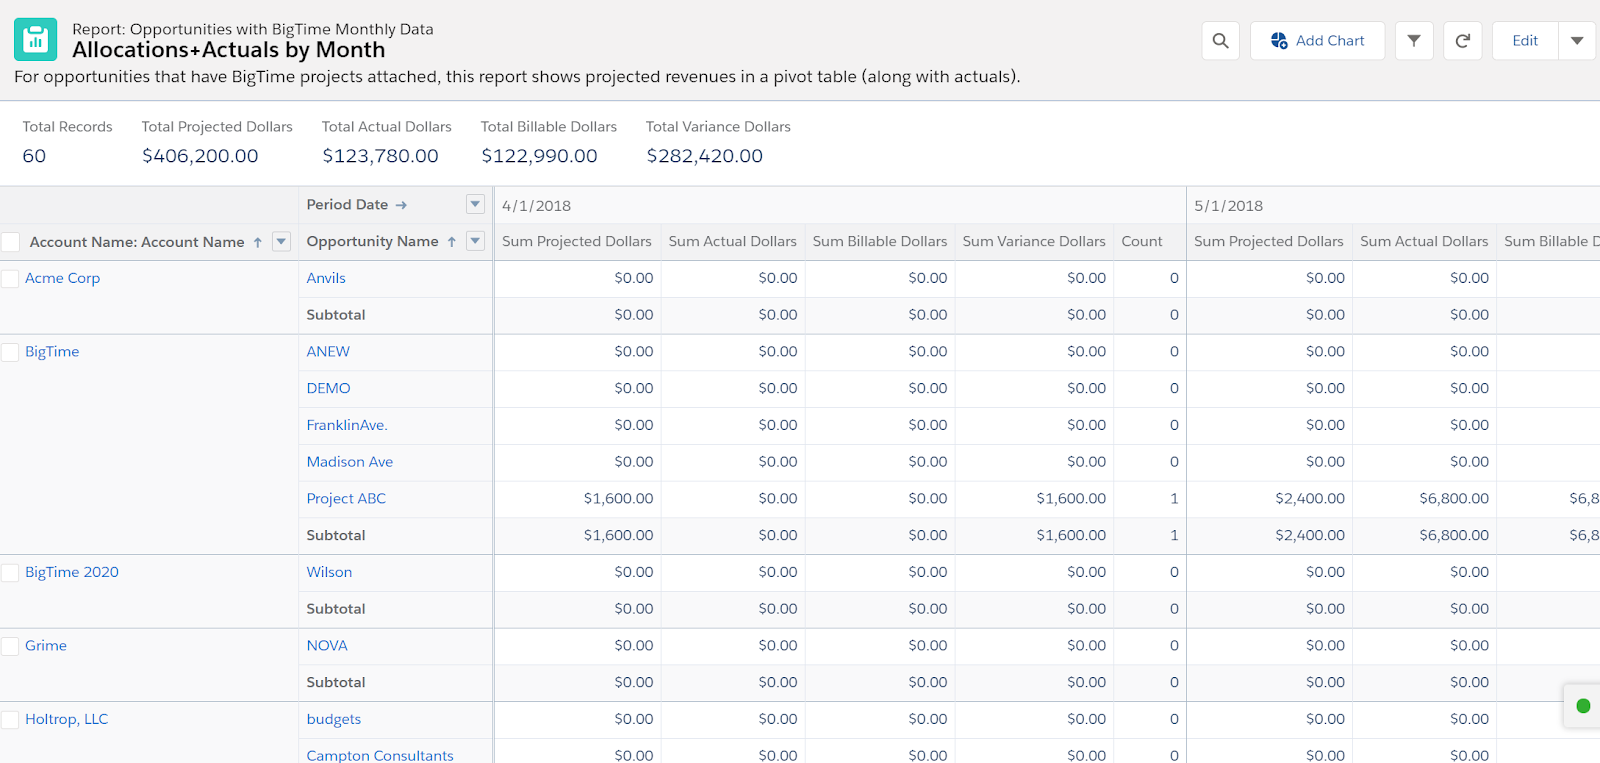The width and height of the screenshot is (1600, 763).
Task: Open the Opportunity Name column dropdown
Action: 476,242
